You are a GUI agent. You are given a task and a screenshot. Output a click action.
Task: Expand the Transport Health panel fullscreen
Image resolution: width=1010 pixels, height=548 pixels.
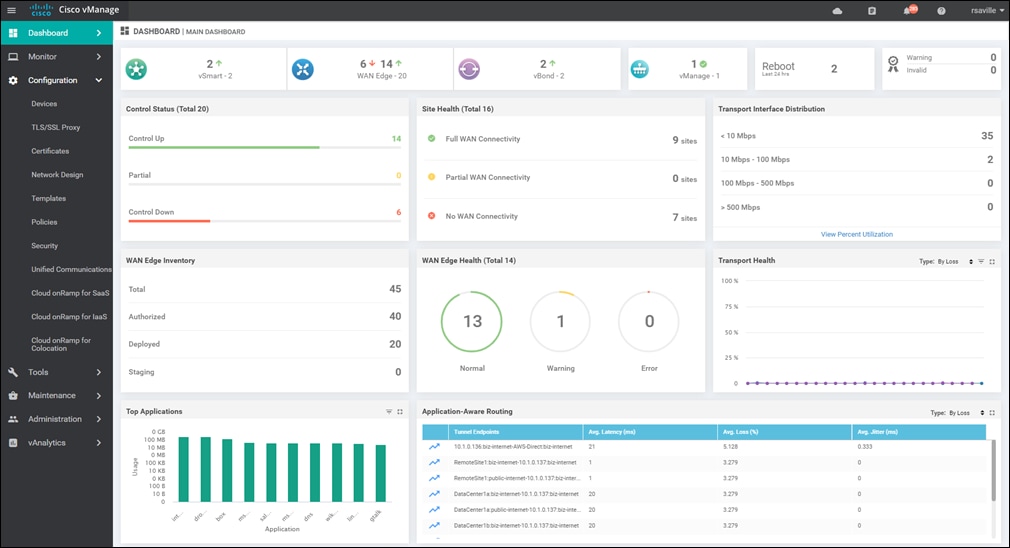point(992,261)
